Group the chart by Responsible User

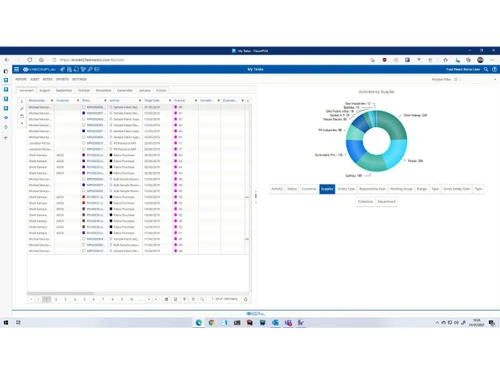(x=372, y=189)
